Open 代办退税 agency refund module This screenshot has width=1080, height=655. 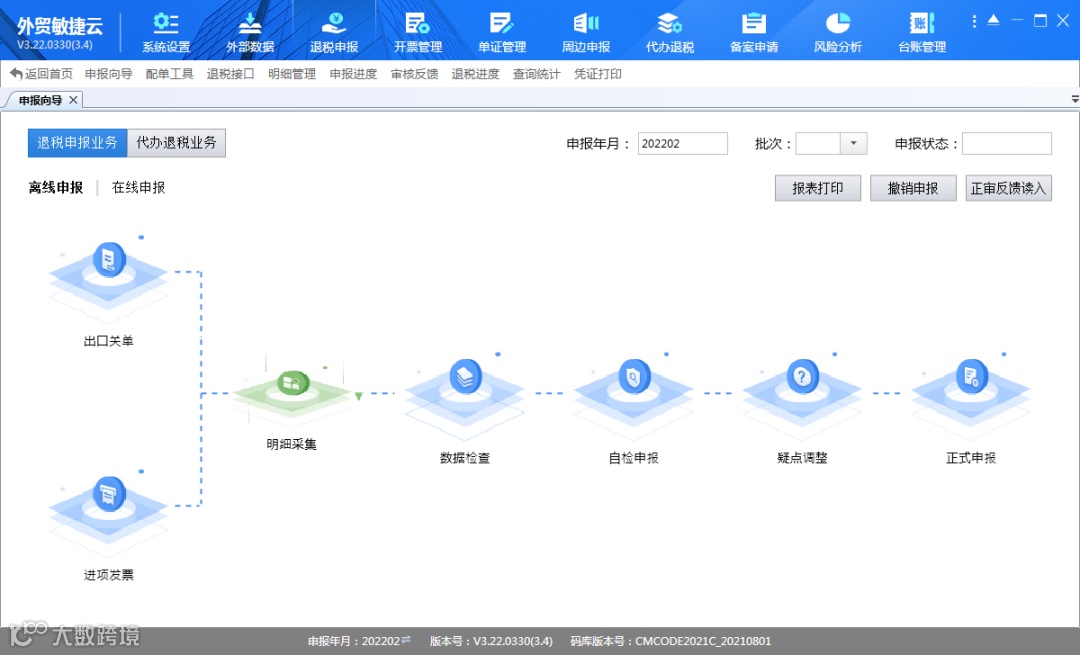669,32
